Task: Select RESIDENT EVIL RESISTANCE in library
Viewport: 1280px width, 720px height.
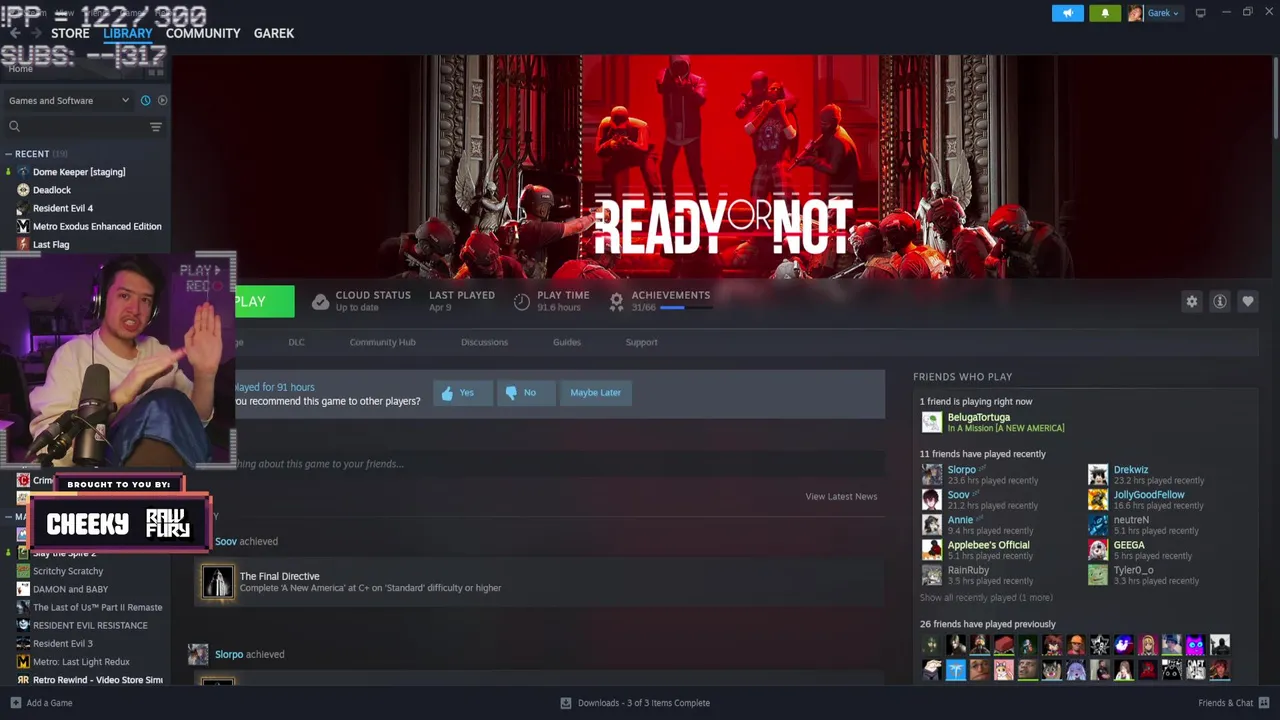Action: coord(90,625)
